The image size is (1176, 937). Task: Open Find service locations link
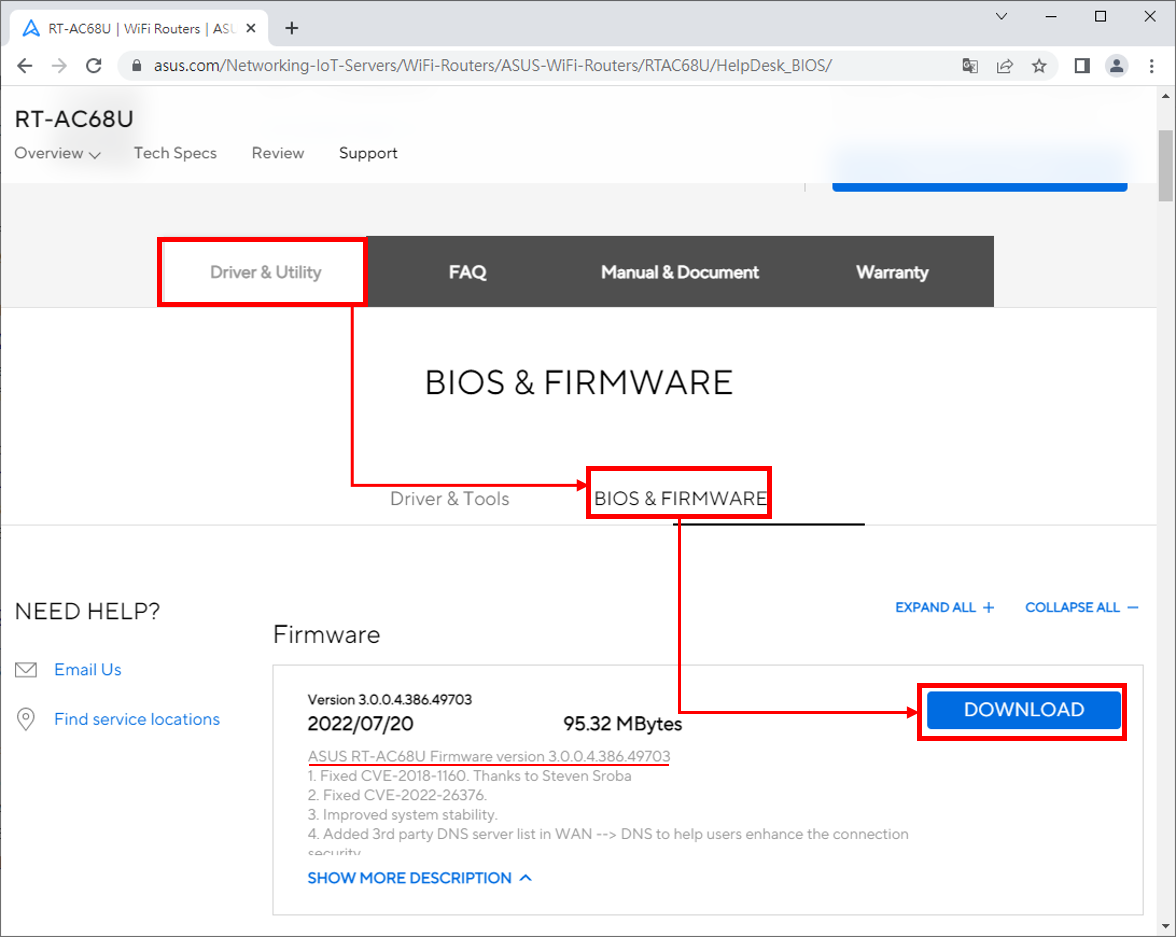coord(137,719)
